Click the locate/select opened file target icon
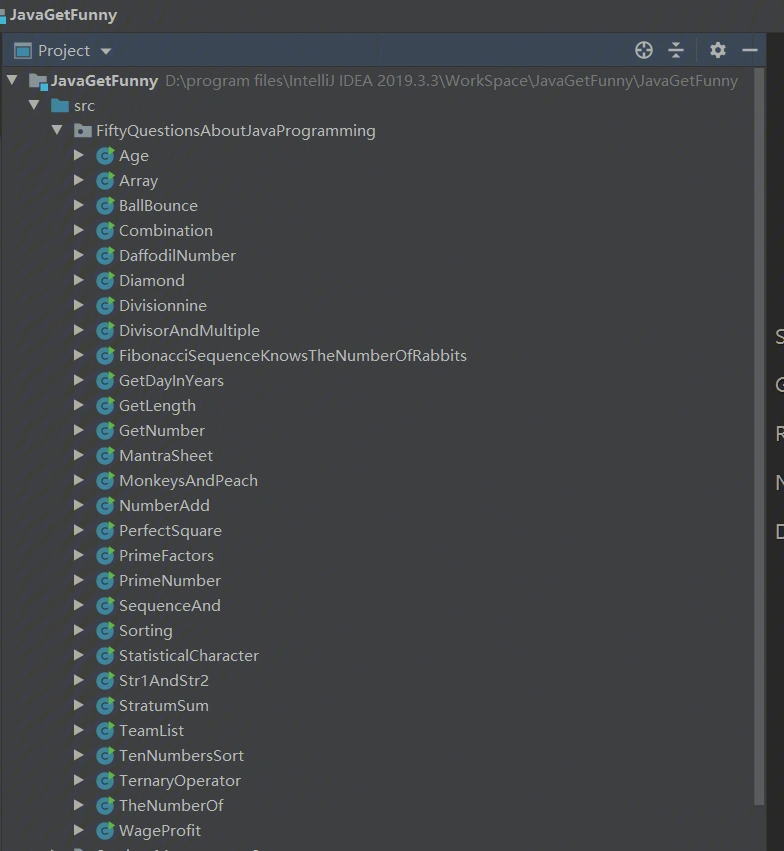This screenshot has height=851, width=784. (643, 50)
